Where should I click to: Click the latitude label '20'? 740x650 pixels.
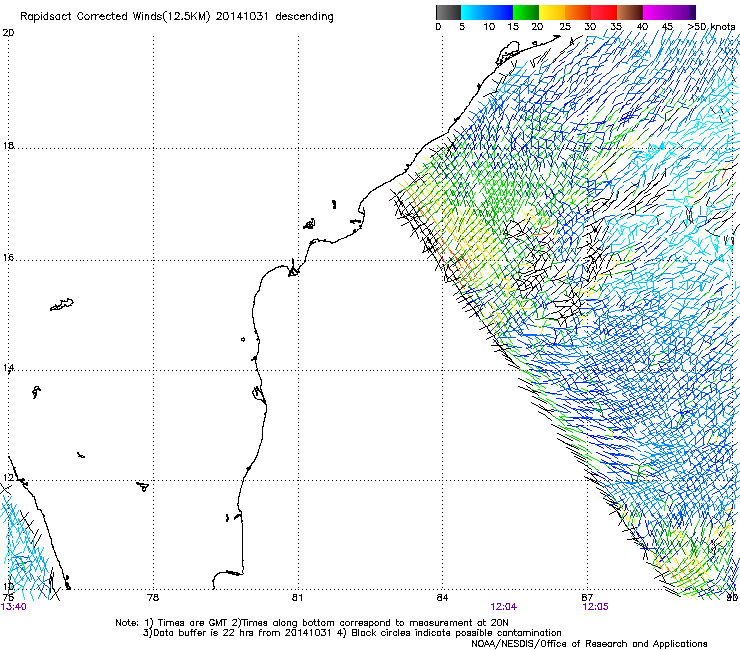point(8,33)
